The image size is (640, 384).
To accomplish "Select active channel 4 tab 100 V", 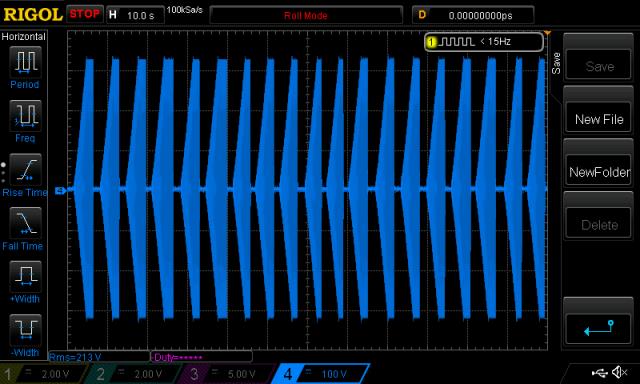I will [x=321, y=374].
